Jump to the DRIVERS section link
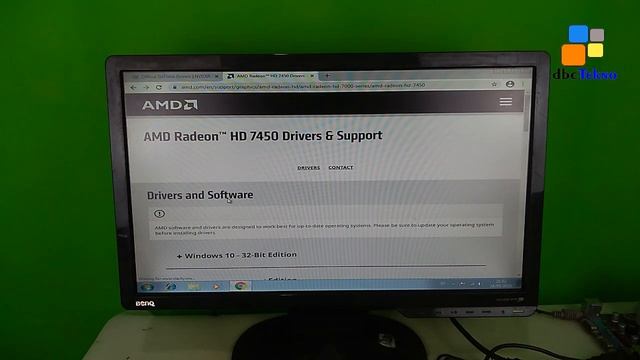 [309, 168]
